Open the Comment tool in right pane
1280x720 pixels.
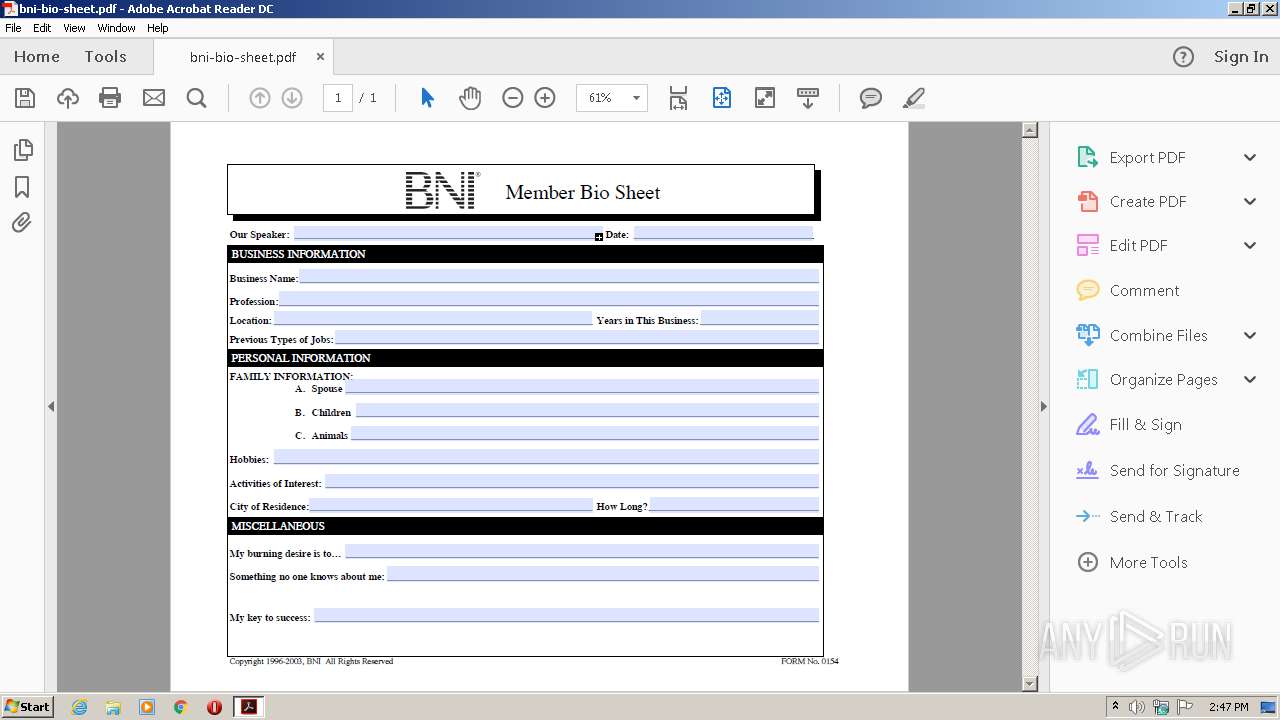tap(1144, 291)
